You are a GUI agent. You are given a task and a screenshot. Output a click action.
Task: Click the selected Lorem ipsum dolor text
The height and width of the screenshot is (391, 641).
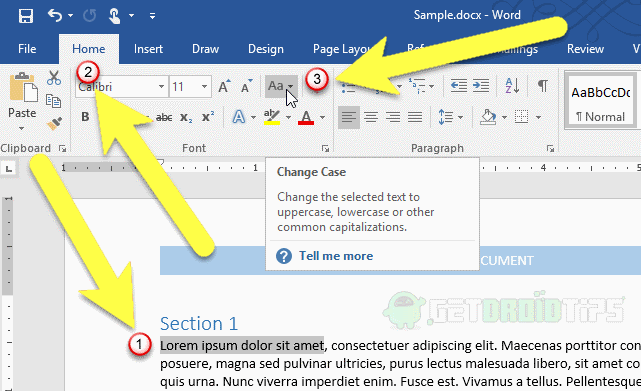click(x=242, y=346)
